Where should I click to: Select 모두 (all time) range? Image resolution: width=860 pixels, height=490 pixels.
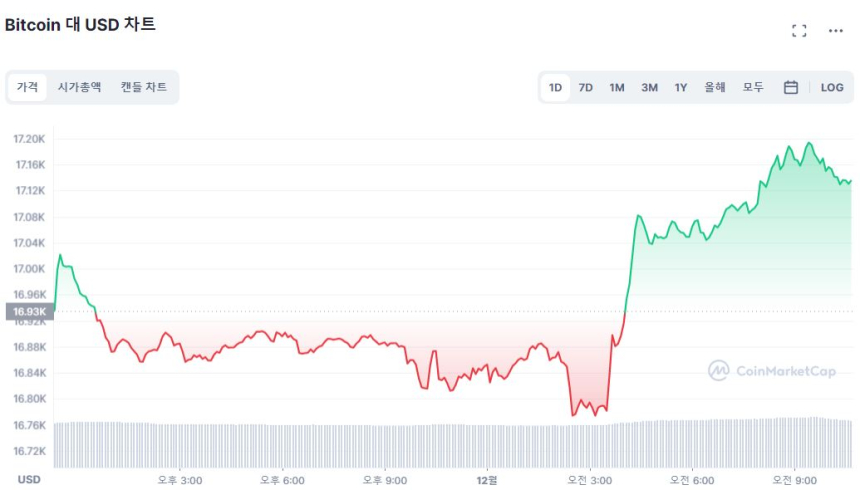tap(753, 88)
